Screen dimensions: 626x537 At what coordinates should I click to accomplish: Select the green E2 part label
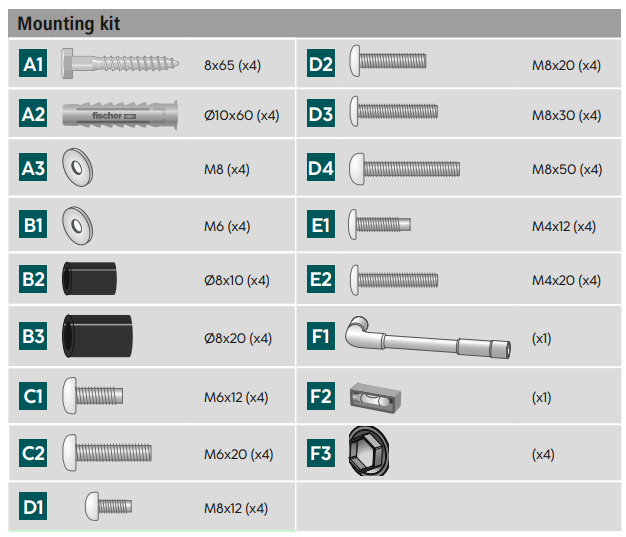tap(321, 280)
